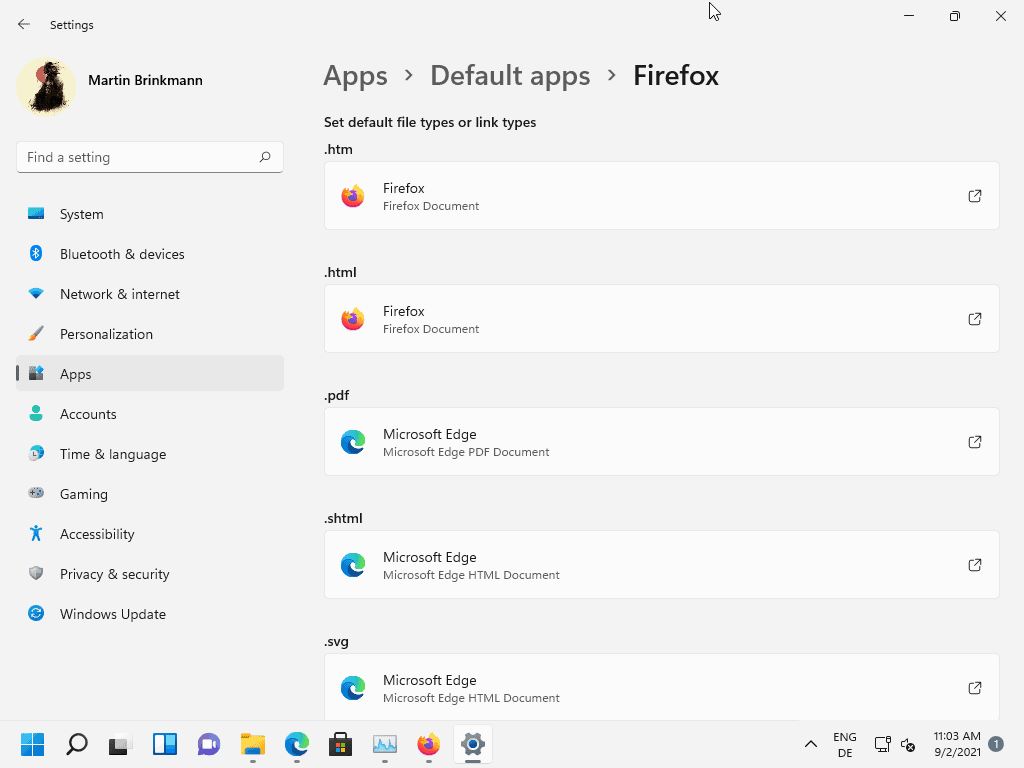The width and height of the screenshot is (1024, 768).
Task: Change default app for .pdf
Action: pos(662,441)
